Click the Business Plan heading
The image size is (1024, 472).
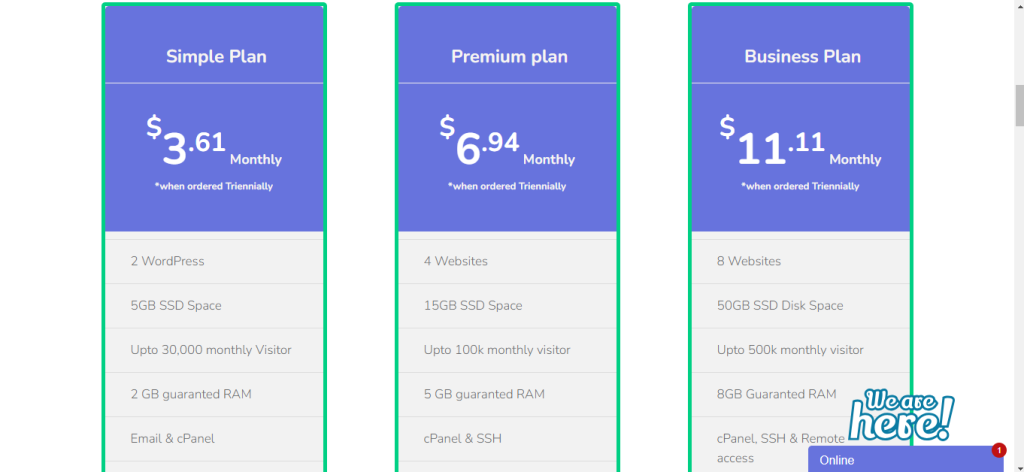(x=802, y=56)
